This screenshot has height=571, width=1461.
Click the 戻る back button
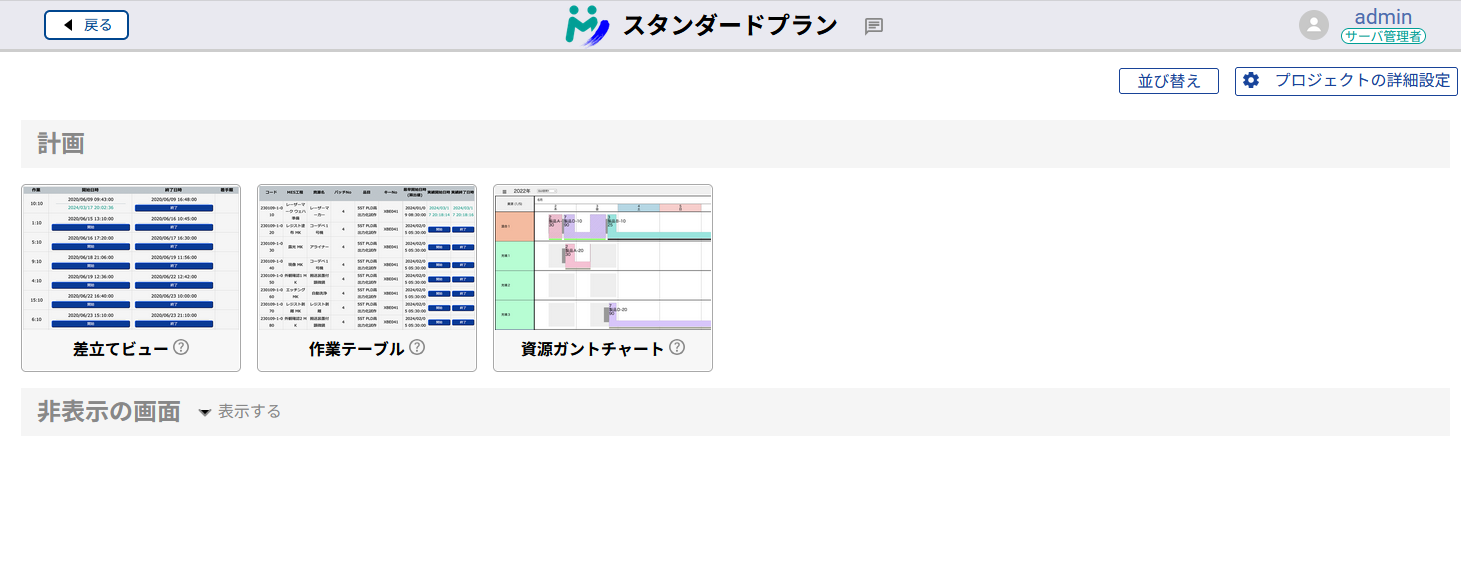pos(86,25)
